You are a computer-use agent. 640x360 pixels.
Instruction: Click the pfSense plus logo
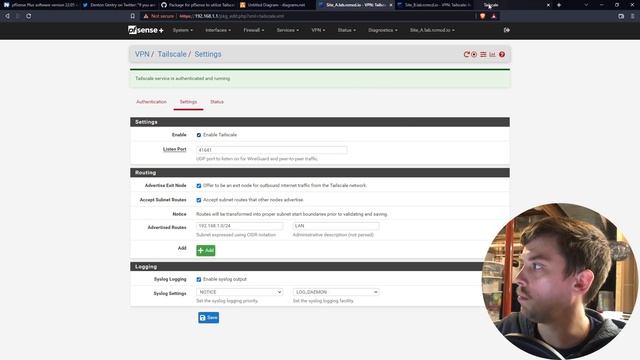click(146, 30)
